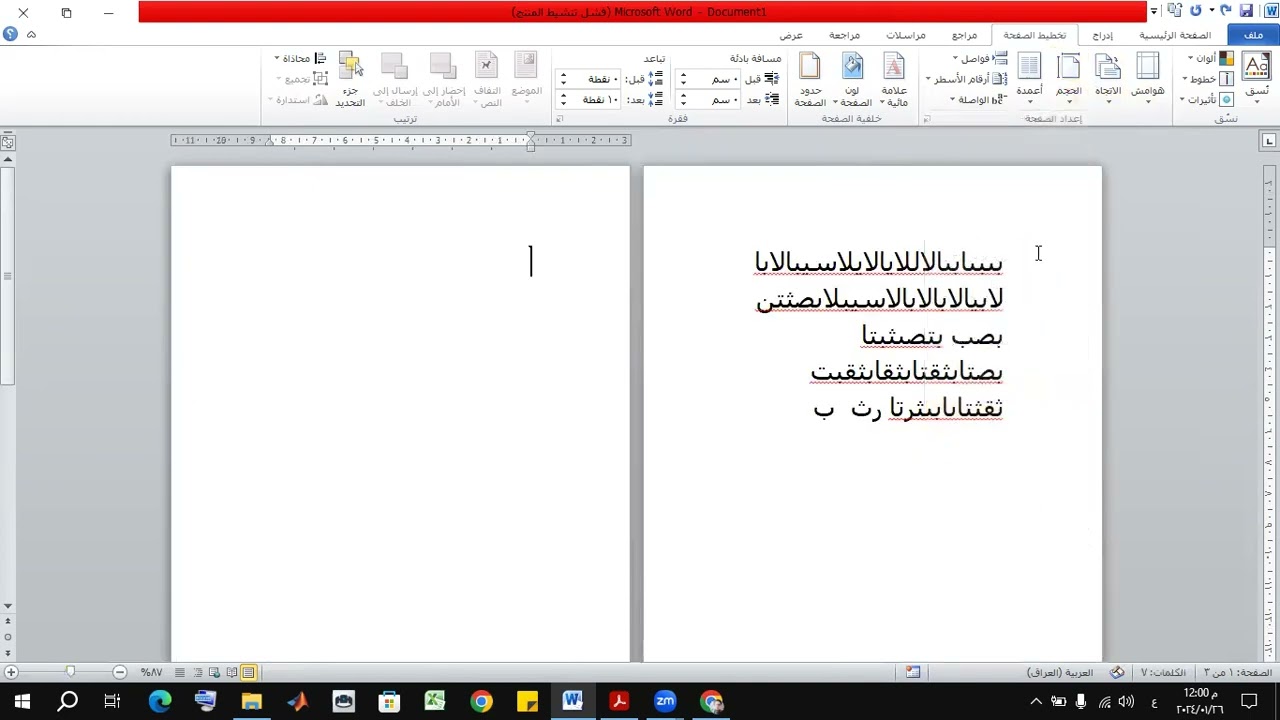Click the spacing after ١٠ نقطة field
Screen dimensions: 1280x720
(590, 100)
